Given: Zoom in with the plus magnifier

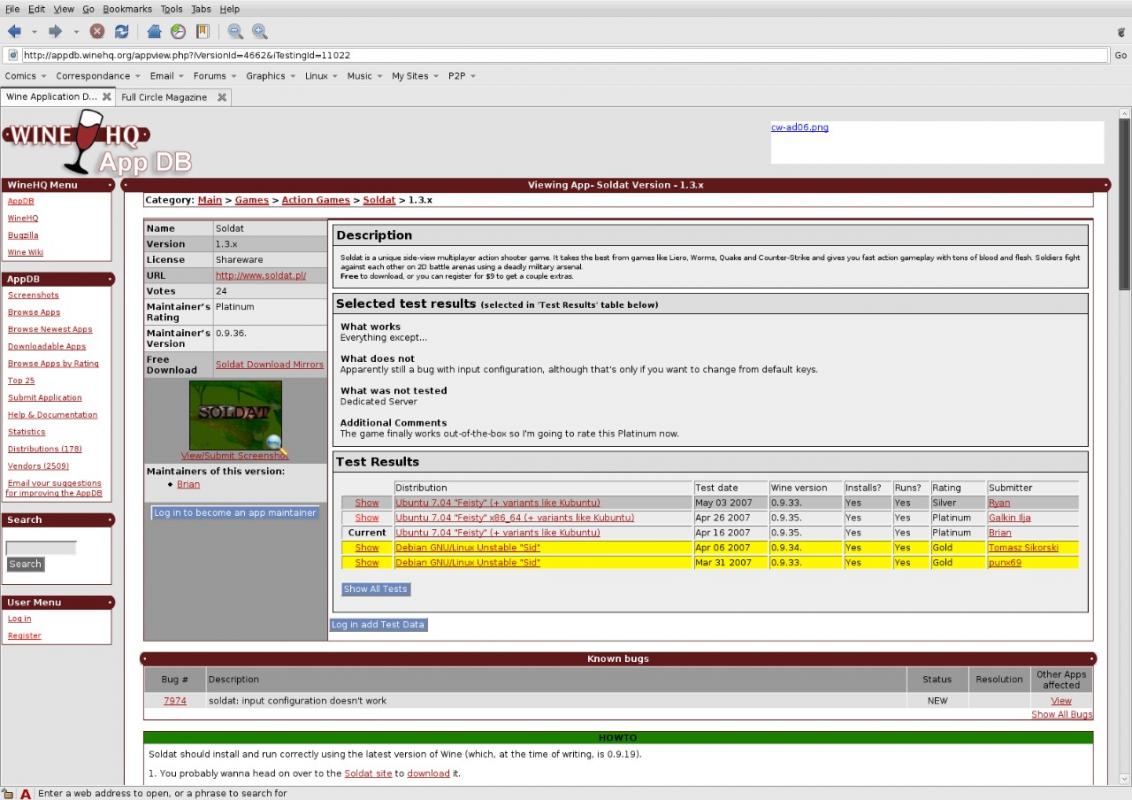Looking at the screenshot, I should (x=259, y=32).
